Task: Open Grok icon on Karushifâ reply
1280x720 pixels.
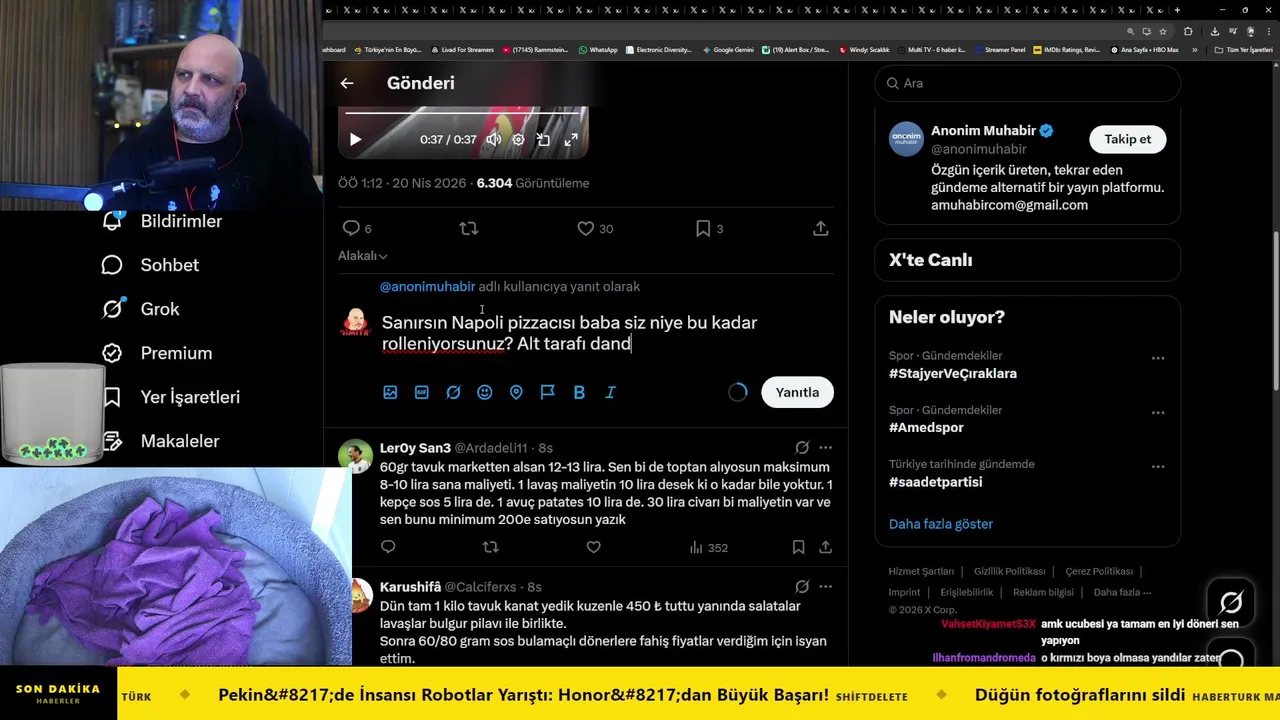Action: (x=802, y=587)
